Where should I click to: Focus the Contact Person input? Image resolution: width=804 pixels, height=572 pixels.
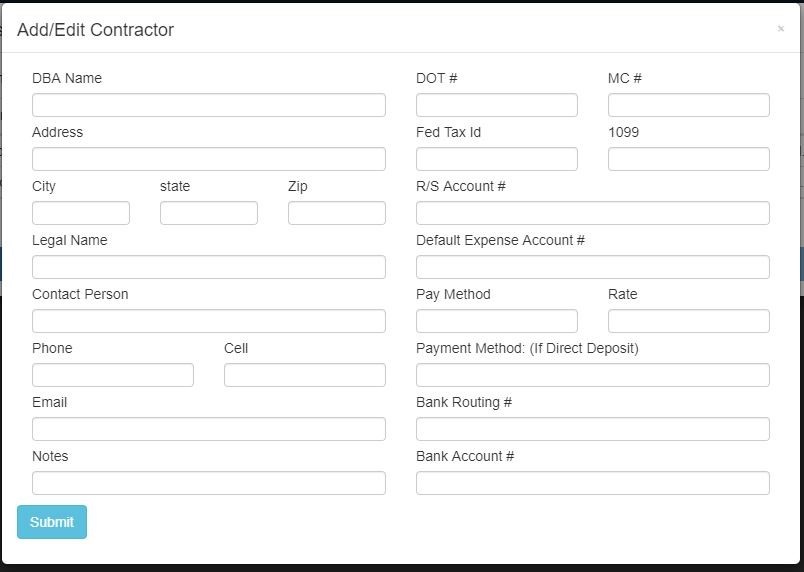point(209,321)
